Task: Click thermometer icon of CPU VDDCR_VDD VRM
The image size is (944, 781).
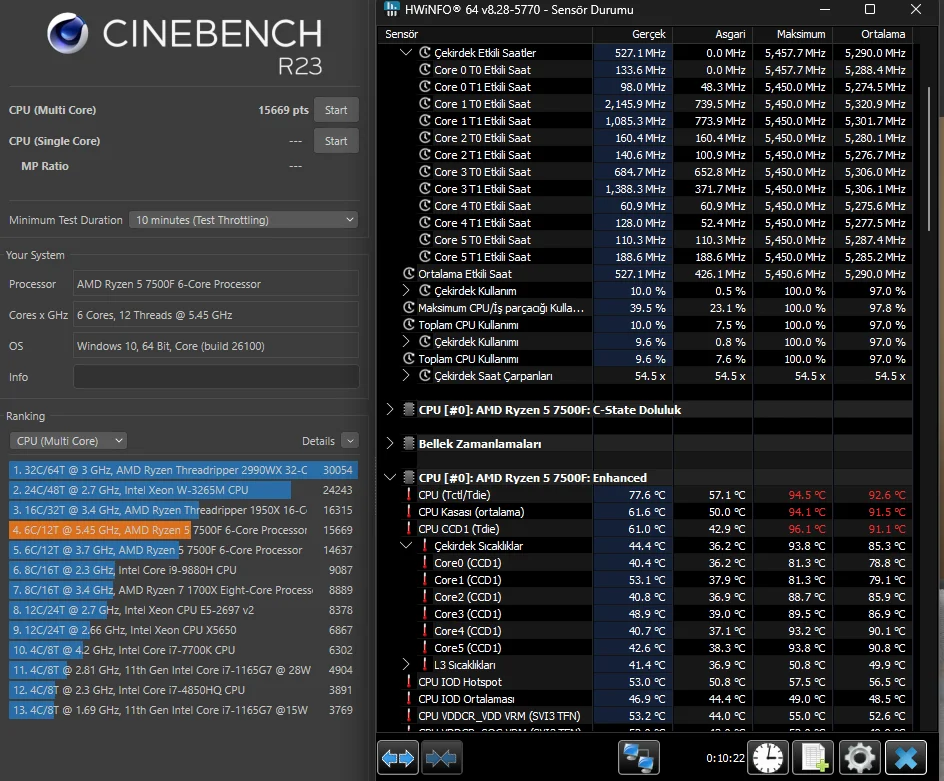Action: (409, 716)
